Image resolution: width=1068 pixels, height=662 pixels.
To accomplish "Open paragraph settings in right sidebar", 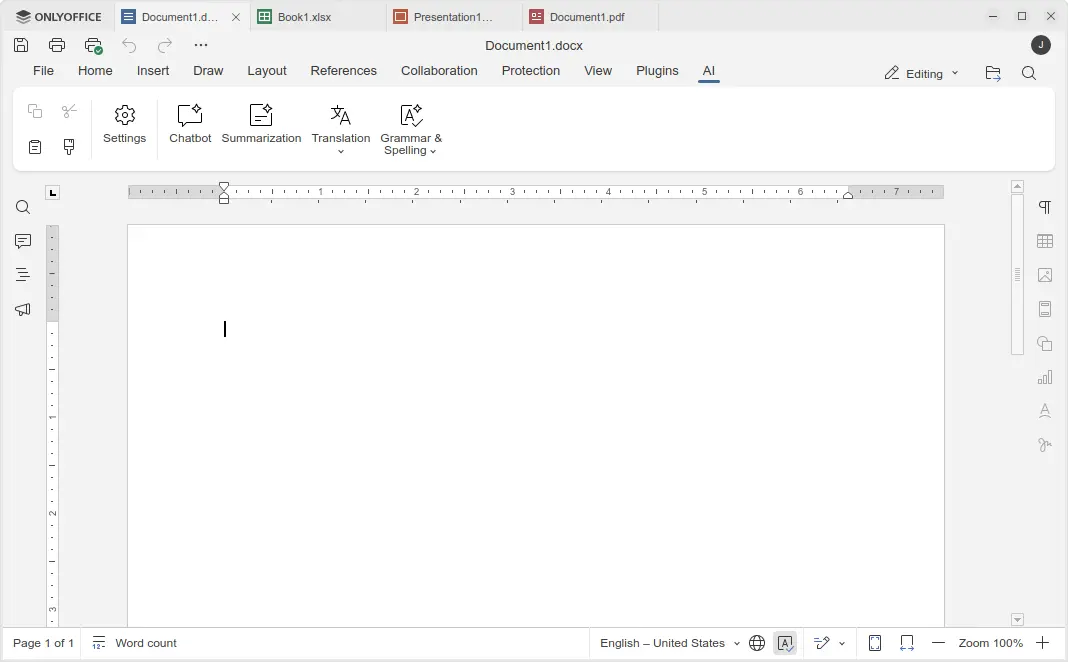I will [x=1045, y=207].
